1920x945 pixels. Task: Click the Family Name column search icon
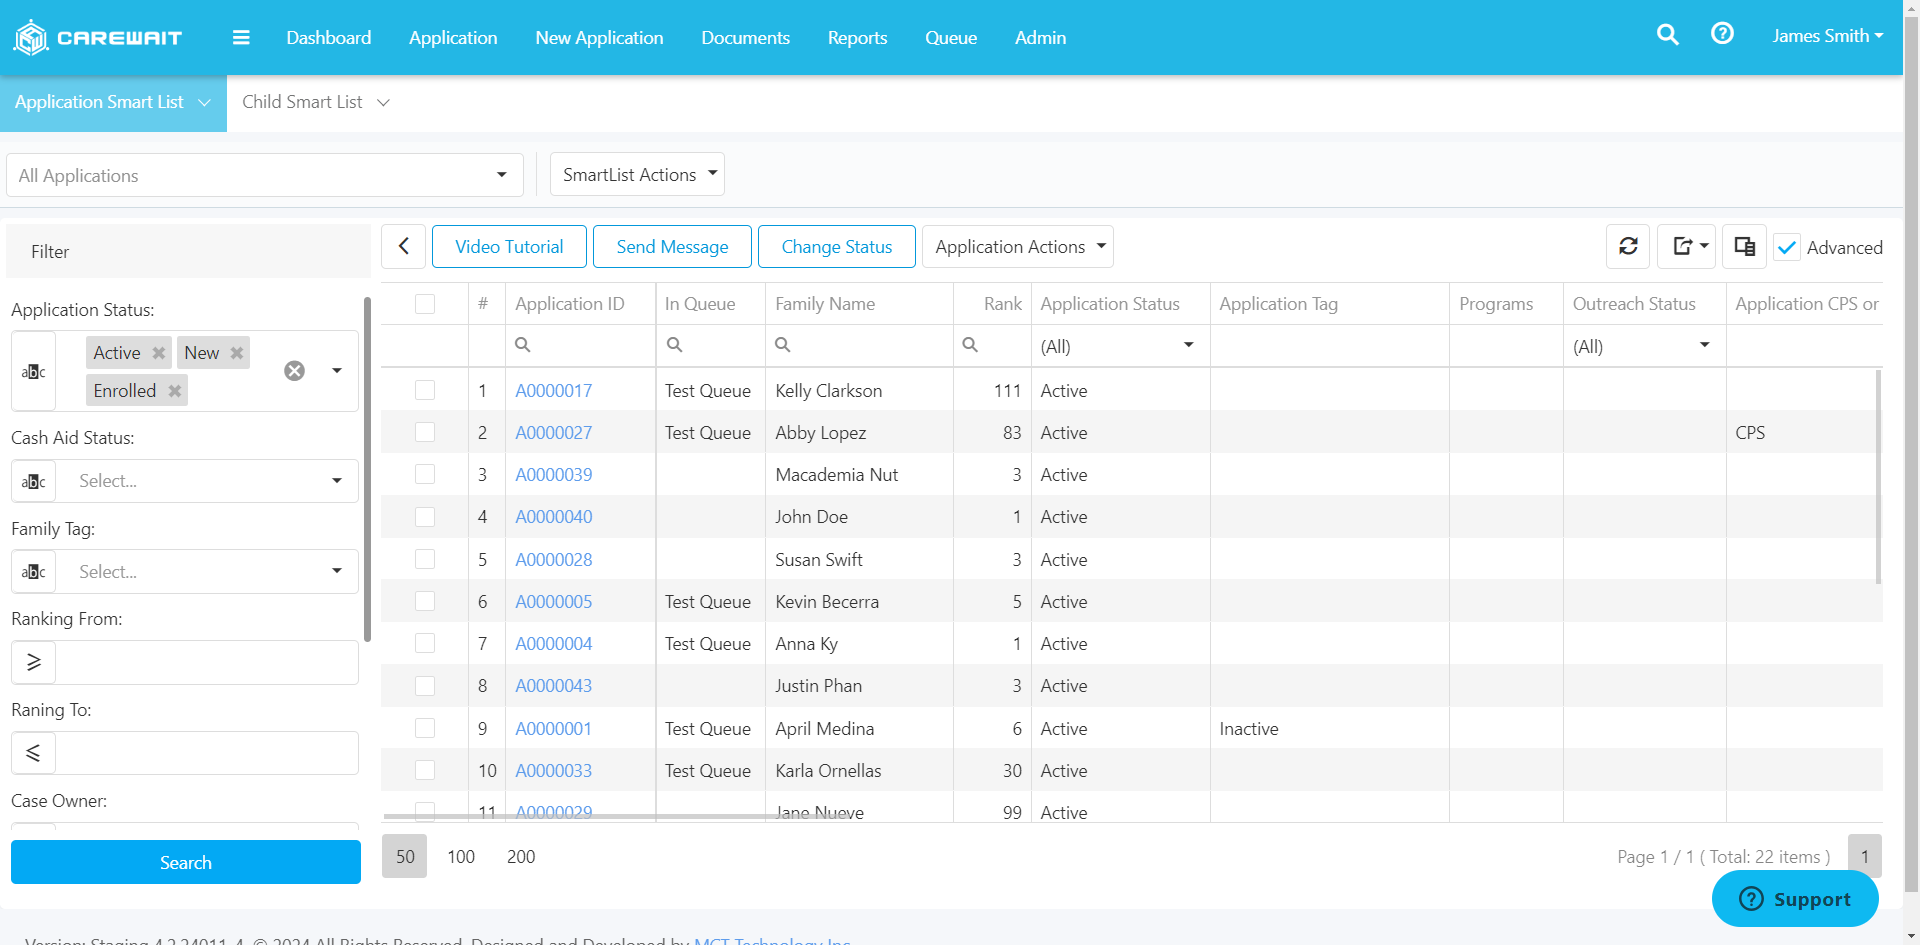pos(783,345)
